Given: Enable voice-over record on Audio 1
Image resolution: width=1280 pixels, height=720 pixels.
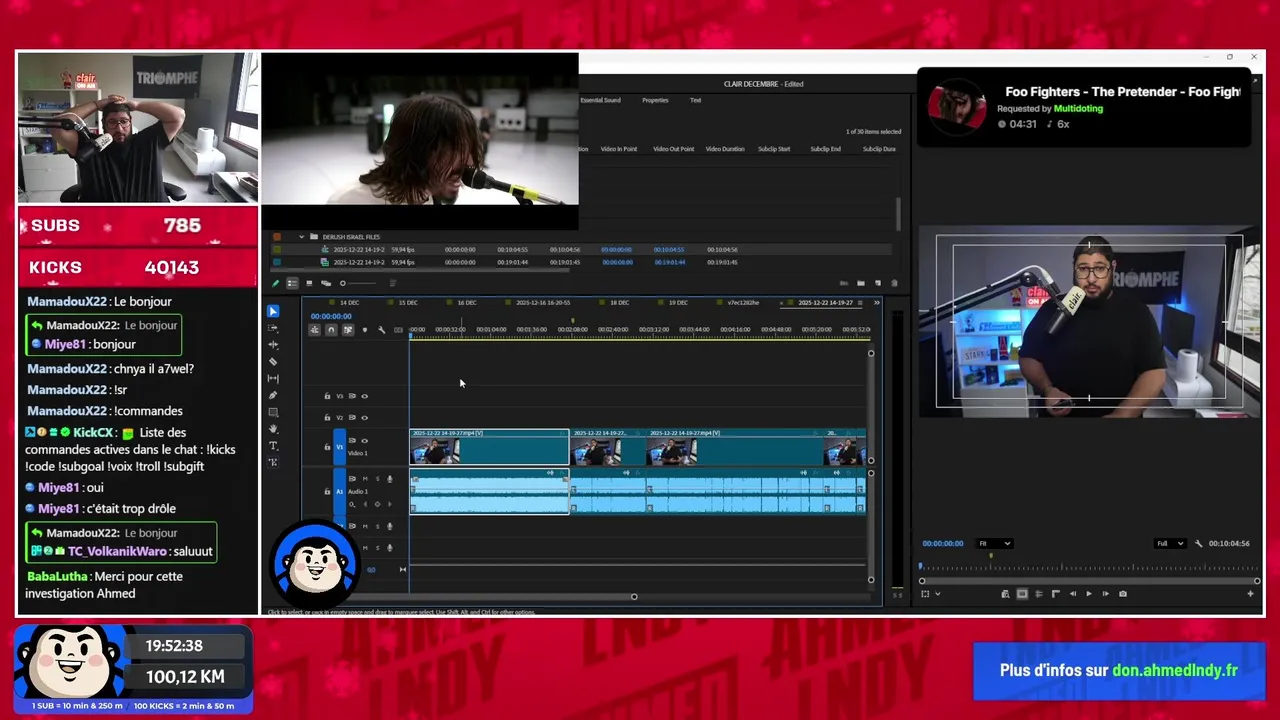Looking at the screenshot, I should click(389, 479).
